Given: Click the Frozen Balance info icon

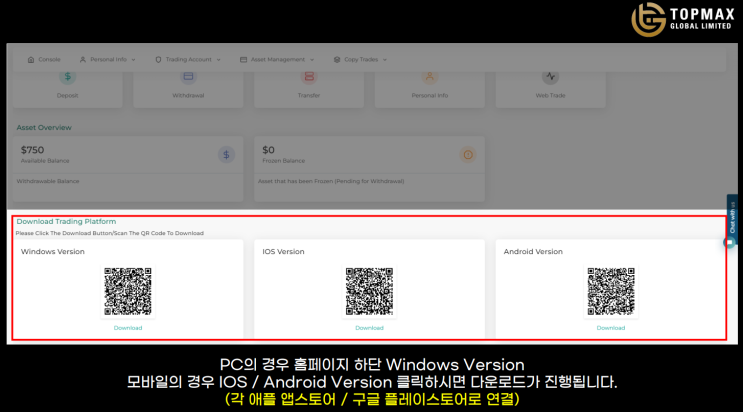Looking at the screenshot, I should [468, 155].
